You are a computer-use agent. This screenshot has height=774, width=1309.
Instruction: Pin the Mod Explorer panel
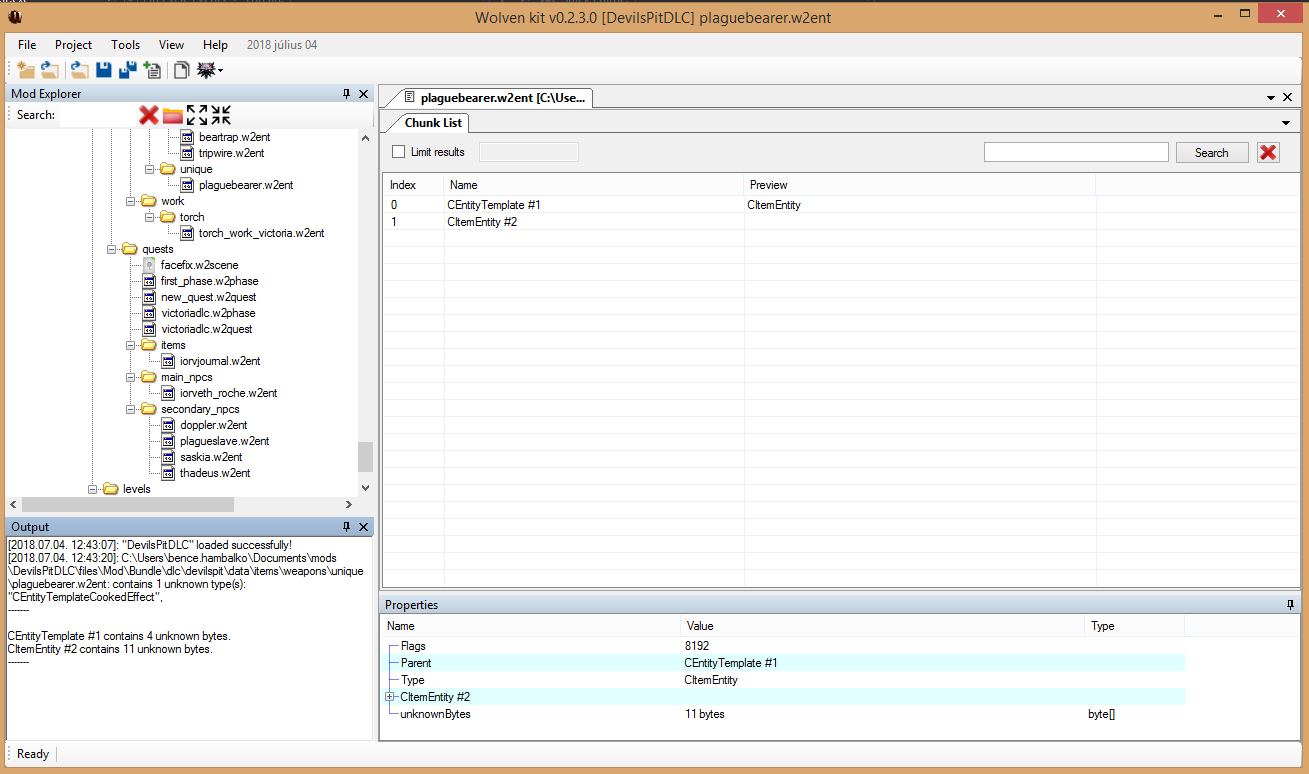(x=347, y=94)
